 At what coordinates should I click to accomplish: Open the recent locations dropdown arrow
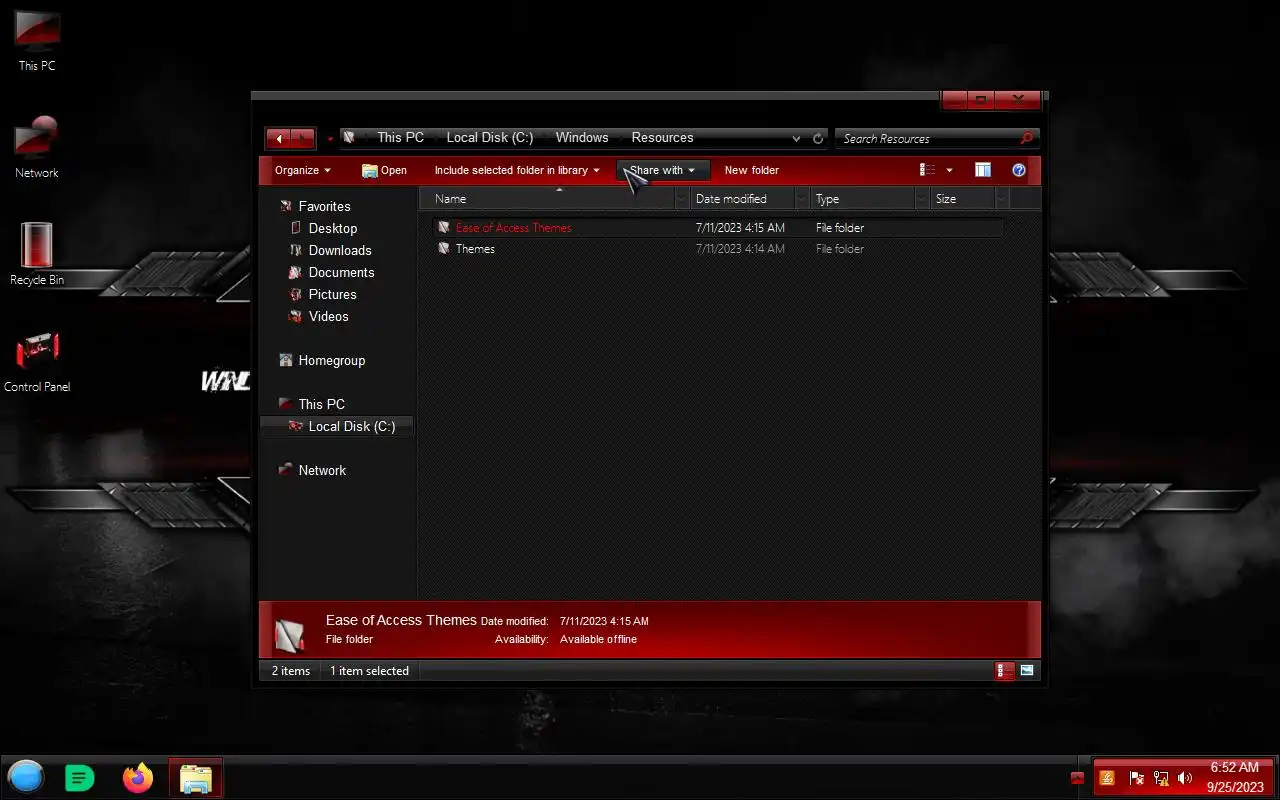pyautogui.click(x=330, y=139)
